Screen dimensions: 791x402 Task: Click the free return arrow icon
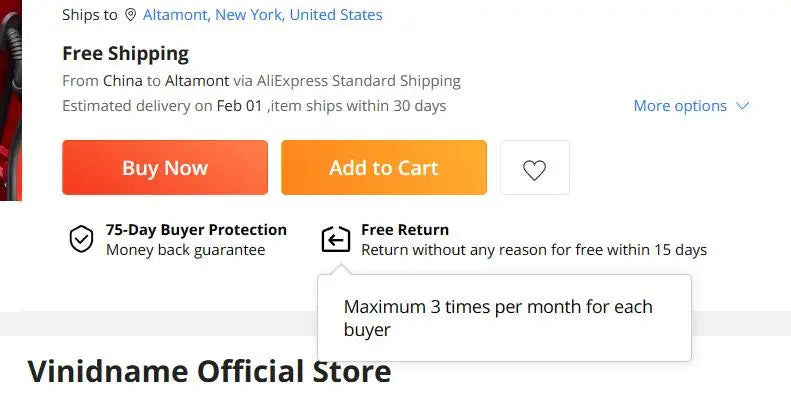tap(336, 240)
